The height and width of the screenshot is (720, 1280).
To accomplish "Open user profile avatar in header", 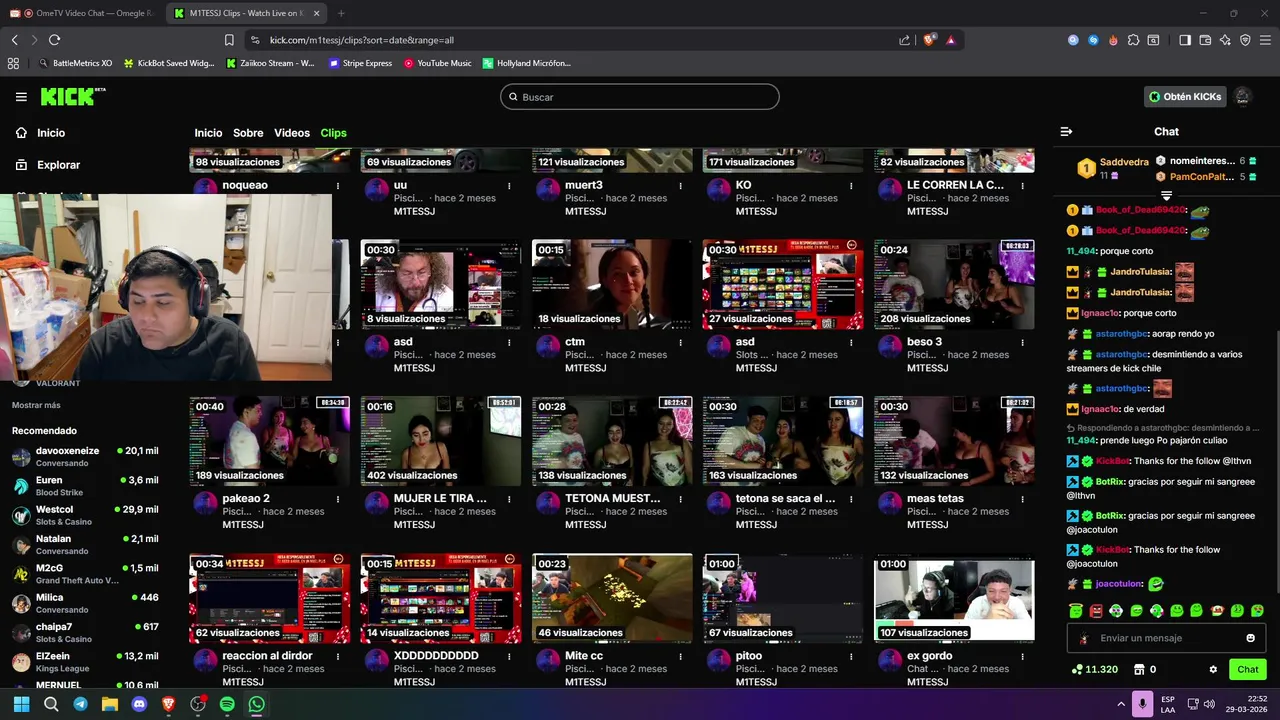I will pyautogui.click(x=1242, y=97).
